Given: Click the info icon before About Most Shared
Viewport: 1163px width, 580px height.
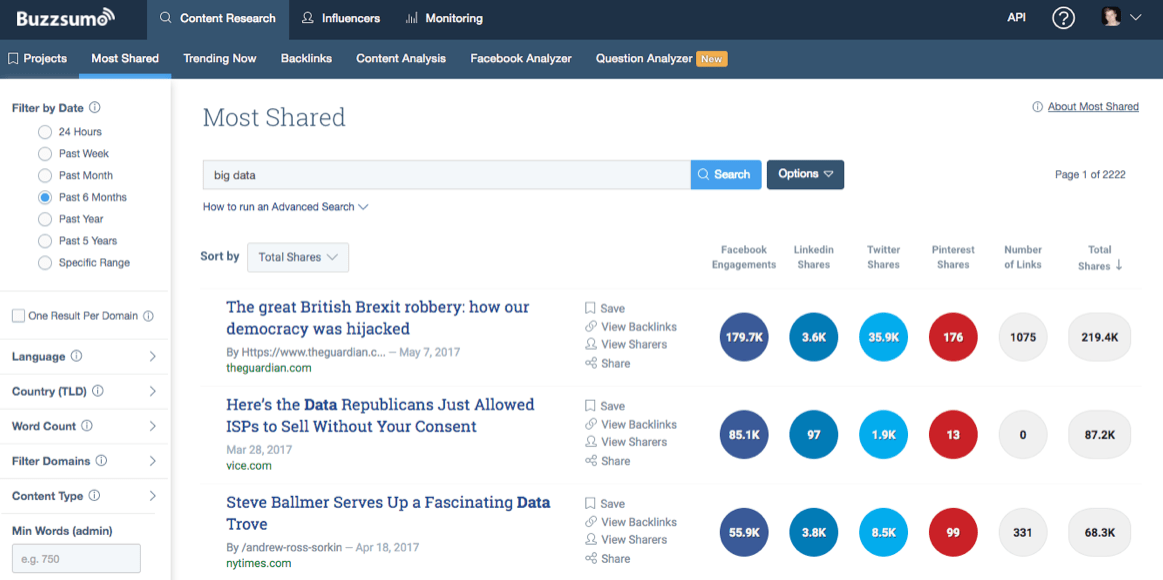Looking at the screenshot, I should pos(1038,107).
